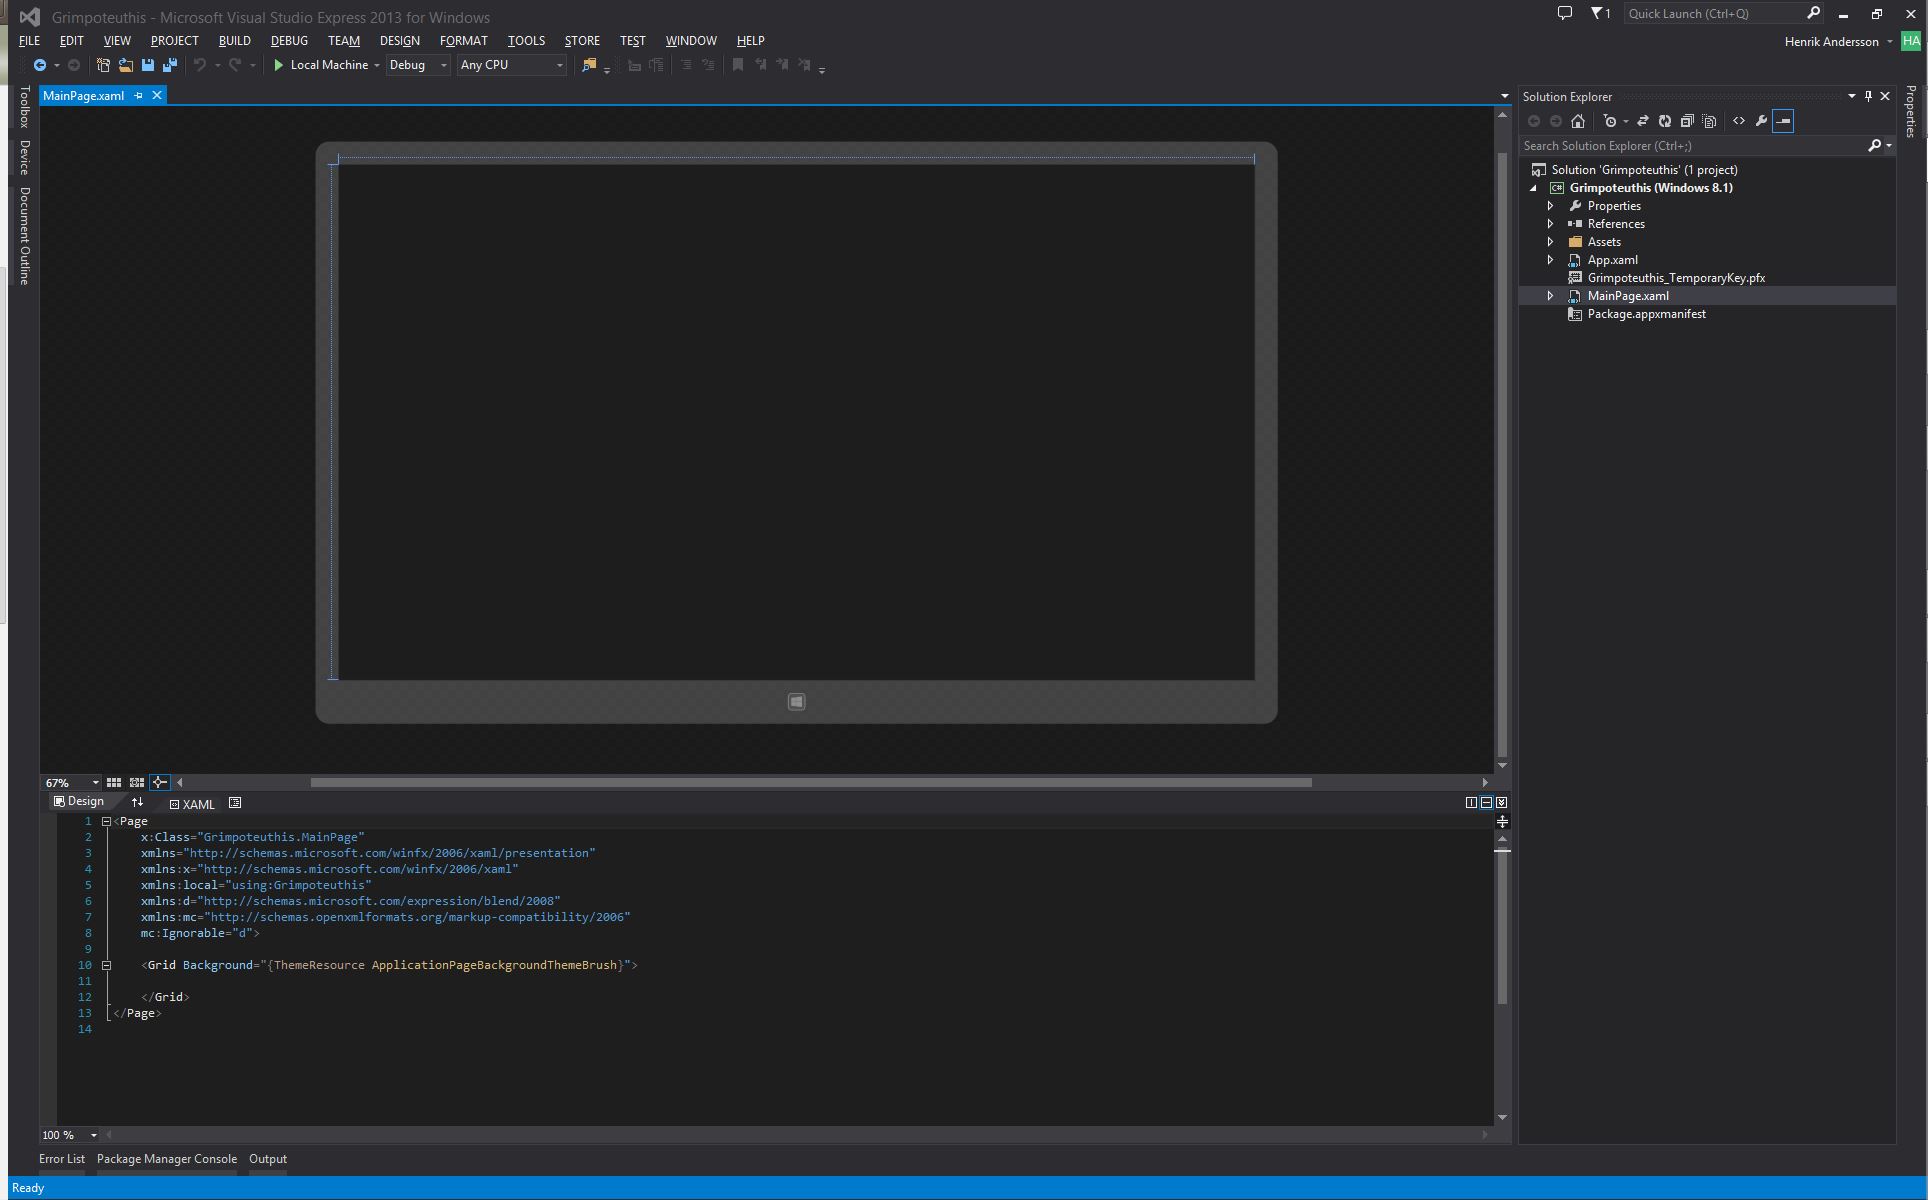The width and height of the screenshot is (1928, 1200).
Task: Toggle snapping to snaplines
Action: tap(159, 782)
